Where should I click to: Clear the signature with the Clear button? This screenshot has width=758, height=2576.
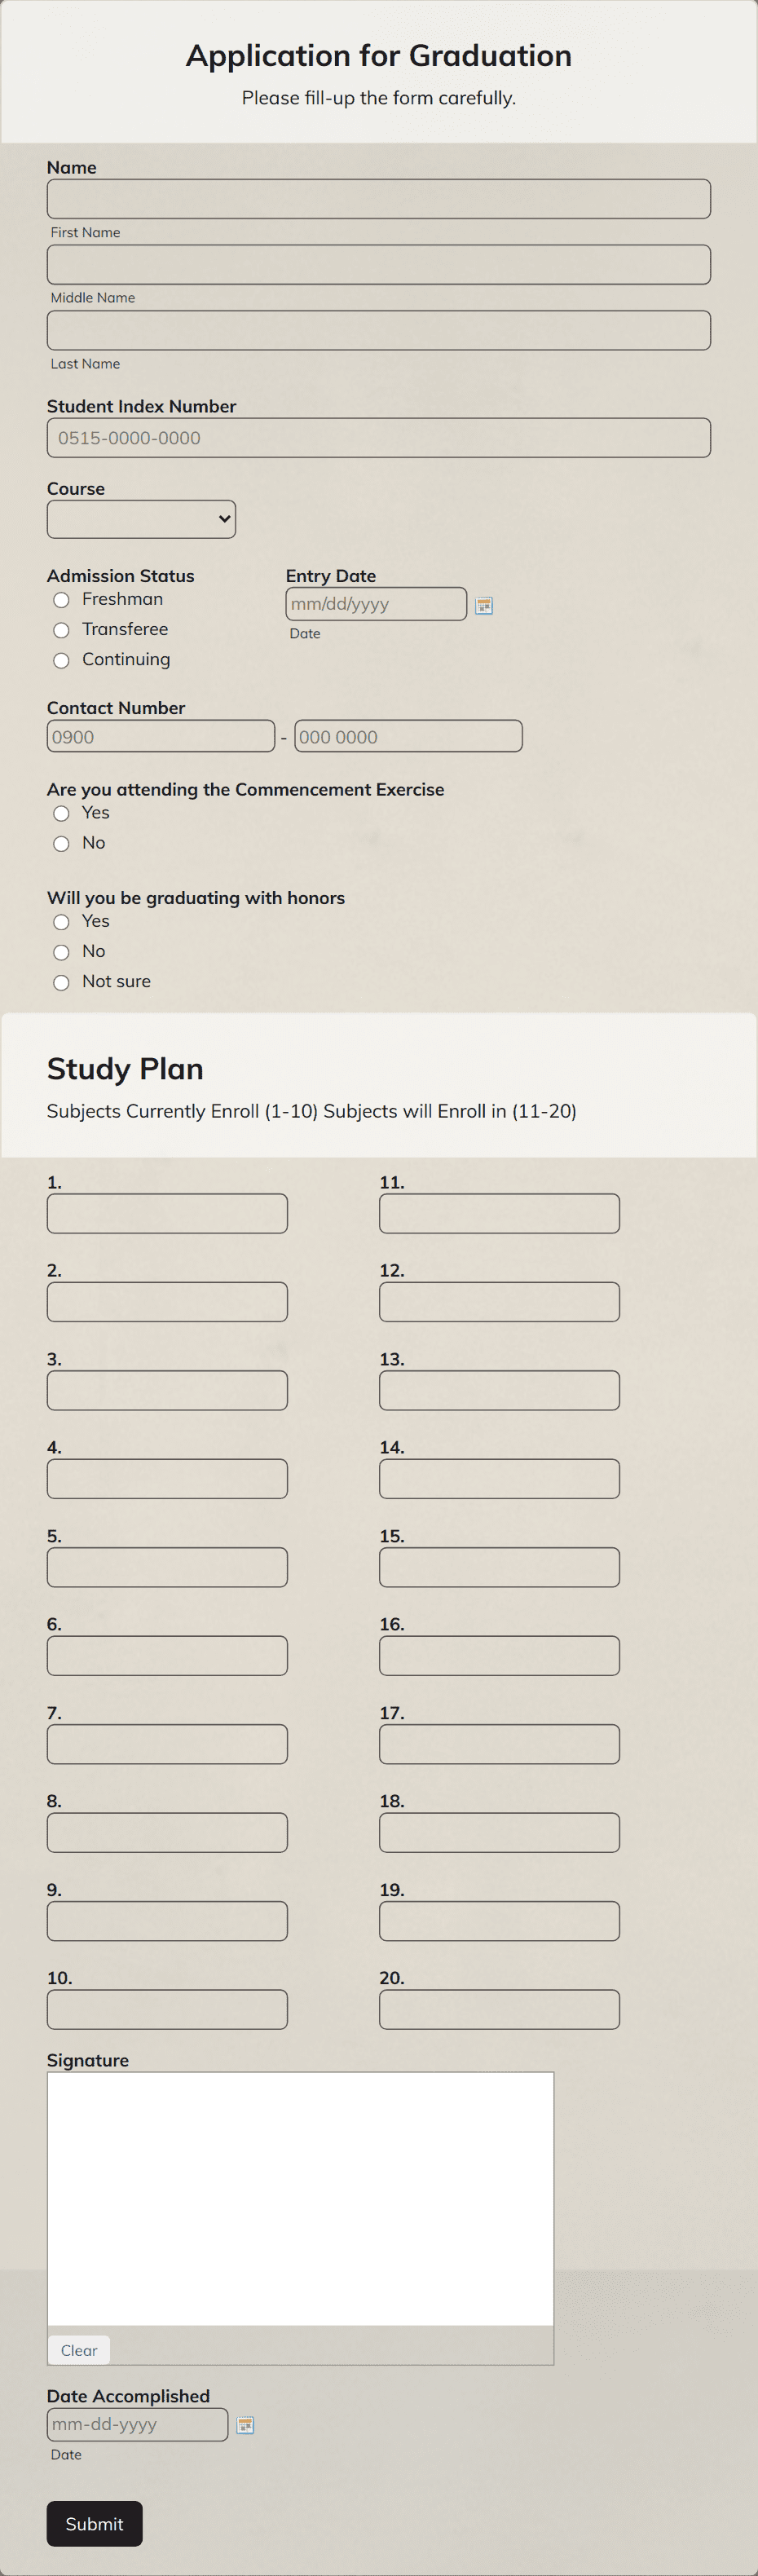[x=78, y=2350]
